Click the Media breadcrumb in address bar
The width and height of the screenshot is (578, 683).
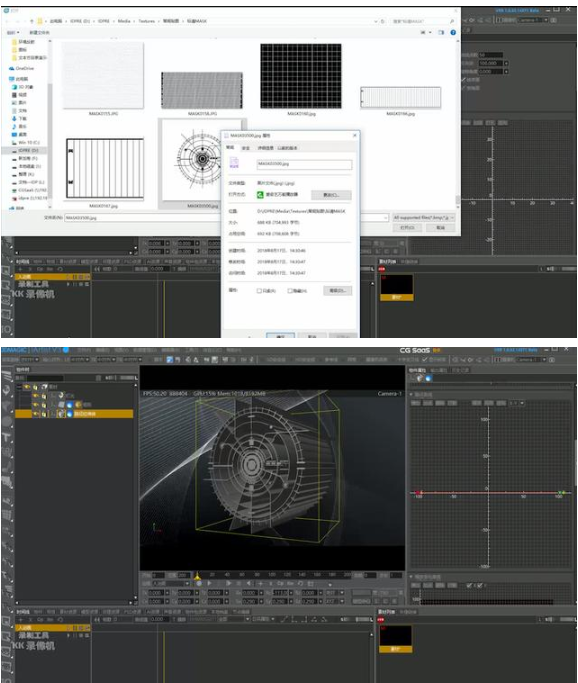[124, 21]
